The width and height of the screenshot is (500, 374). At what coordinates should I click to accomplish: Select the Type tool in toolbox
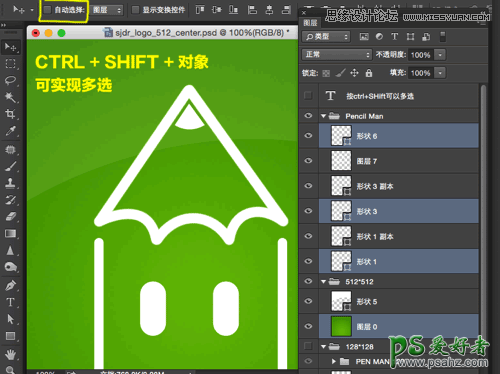point(10,302)
